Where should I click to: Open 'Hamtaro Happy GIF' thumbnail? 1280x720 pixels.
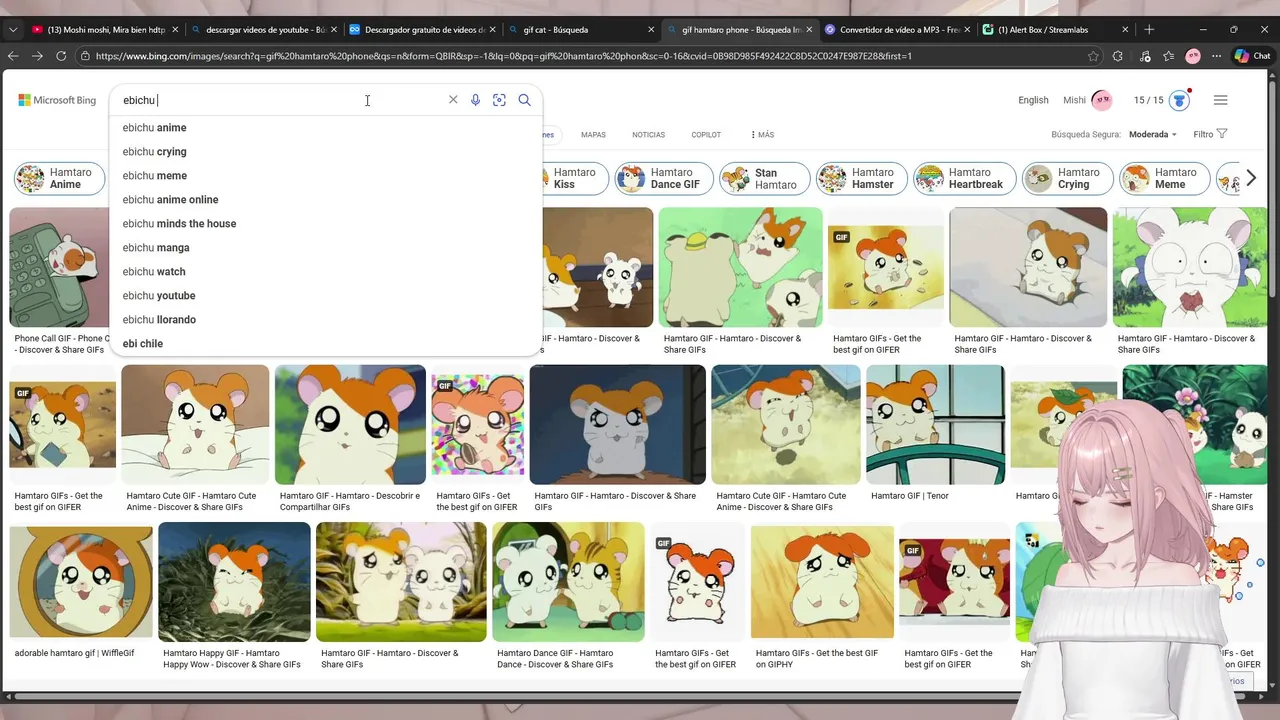click(234, 582)
